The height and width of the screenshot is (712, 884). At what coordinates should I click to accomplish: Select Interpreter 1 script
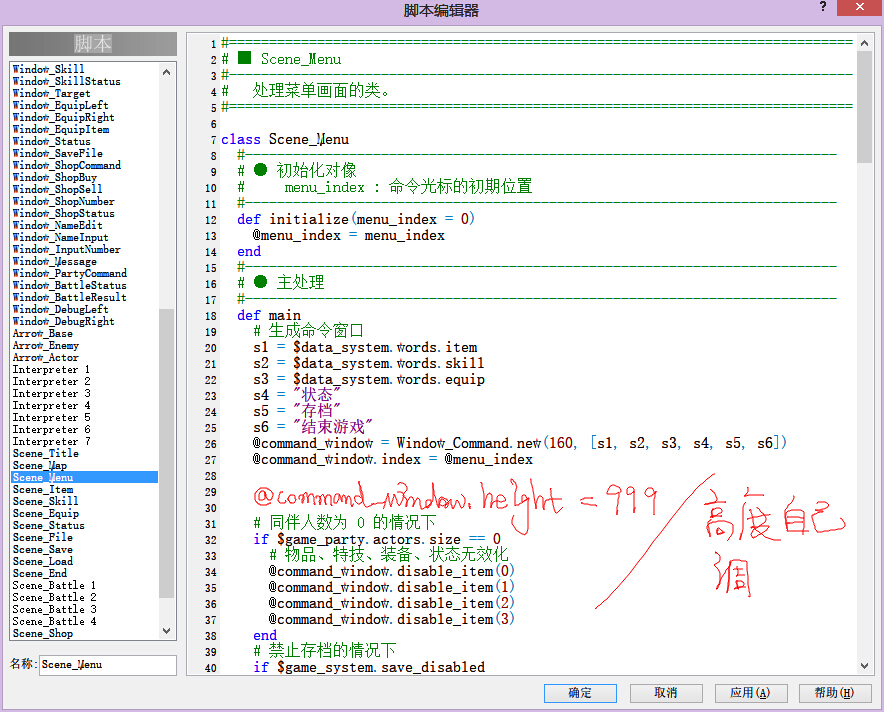coord(51,370)
